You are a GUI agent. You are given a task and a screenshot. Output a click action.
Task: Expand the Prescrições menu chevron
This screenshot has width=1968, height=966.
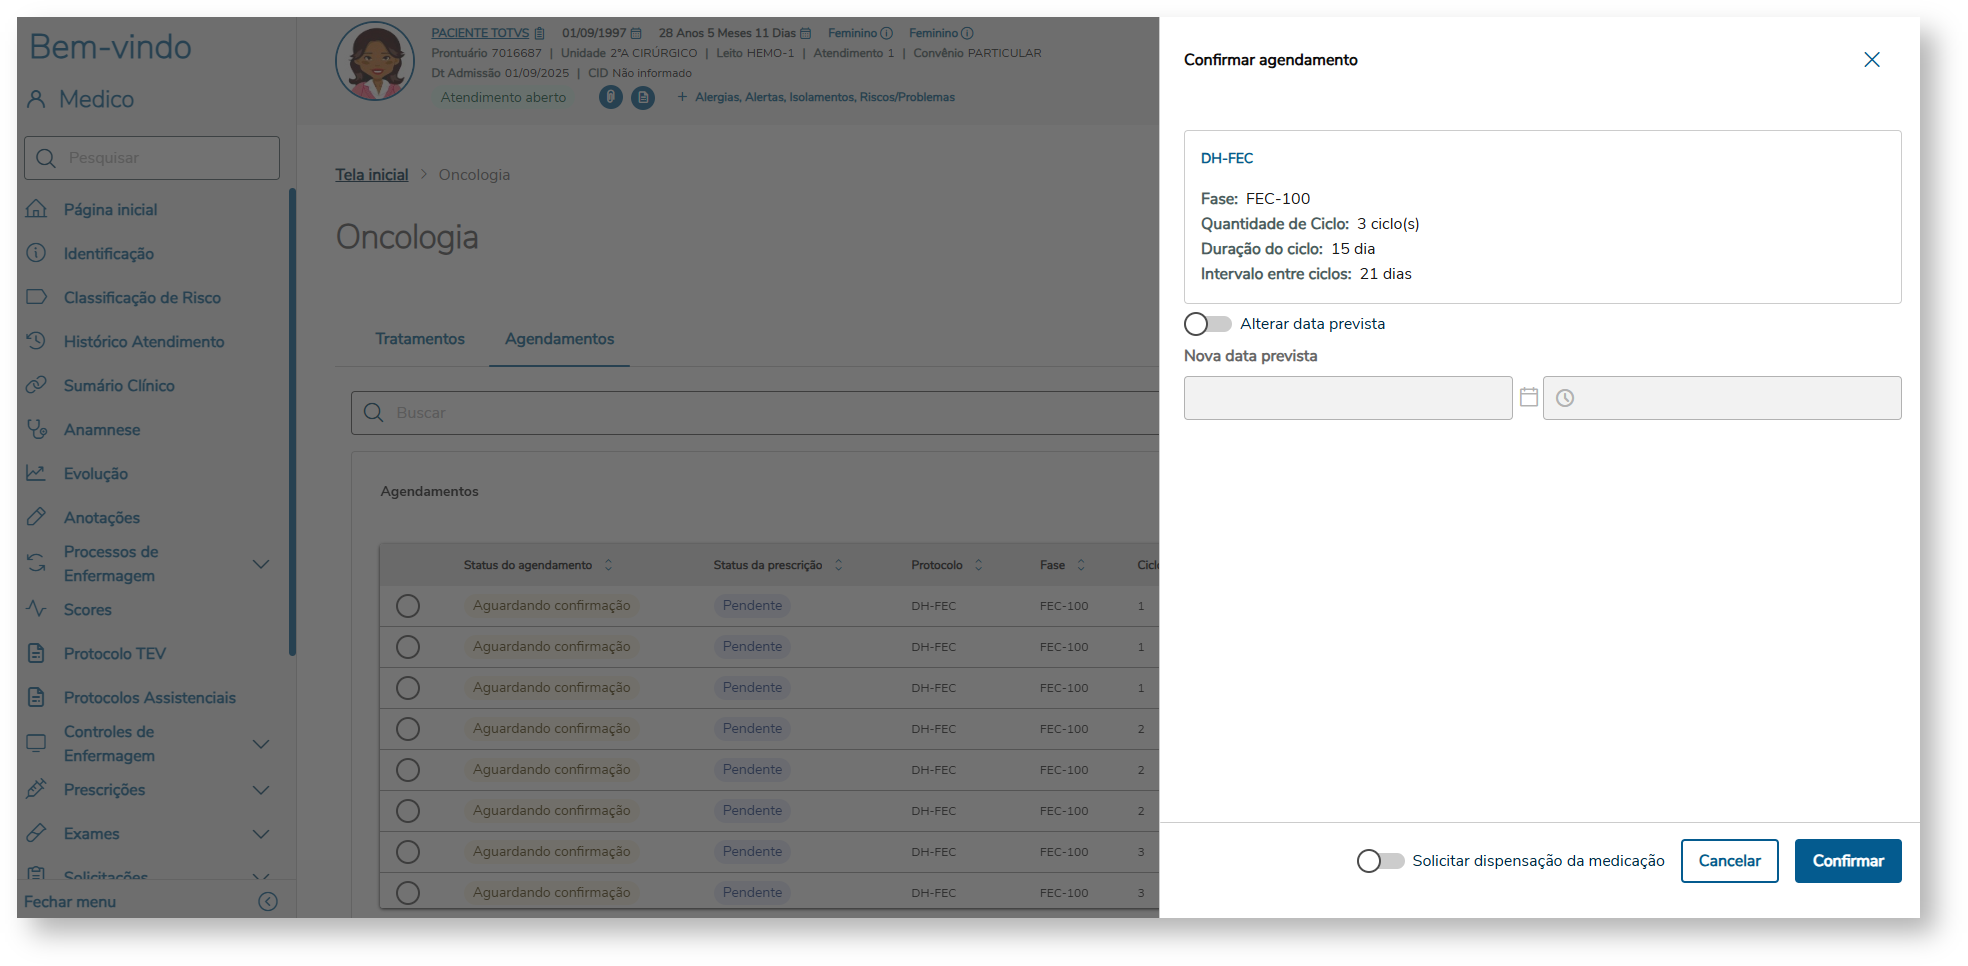(261, 790)
